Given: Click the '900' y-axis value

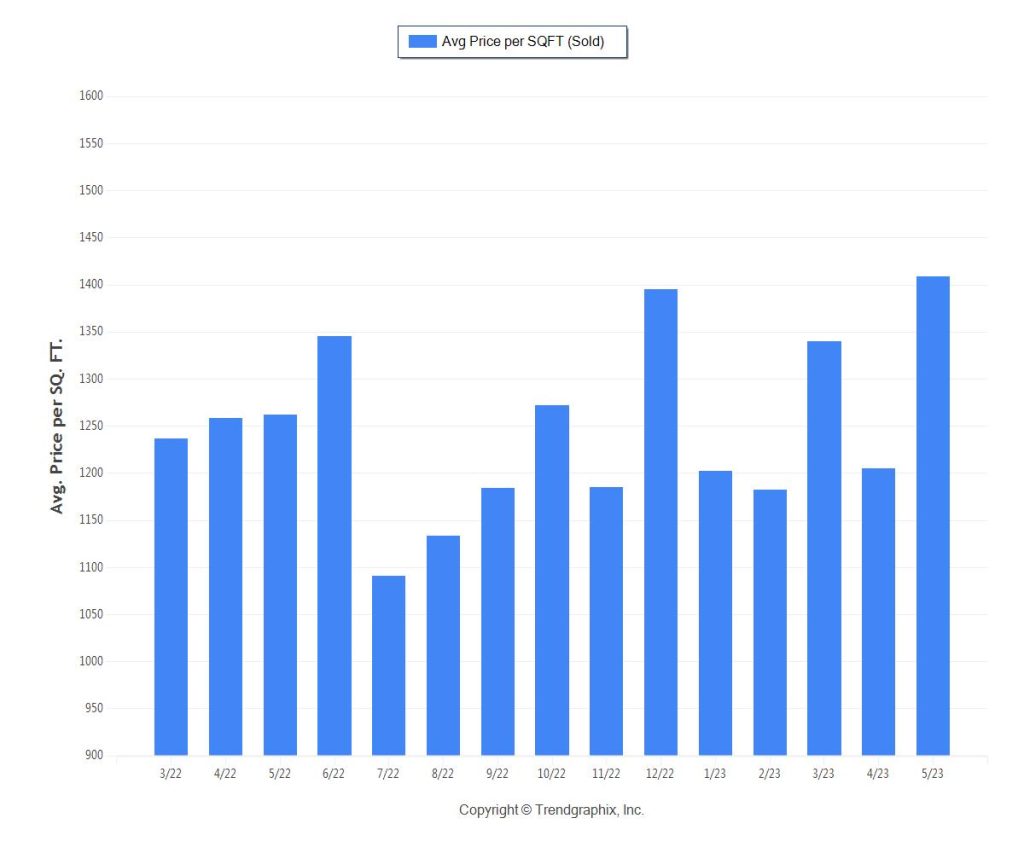Looking at the screenshot, I should pyautogui.click(x=94, y=755).
